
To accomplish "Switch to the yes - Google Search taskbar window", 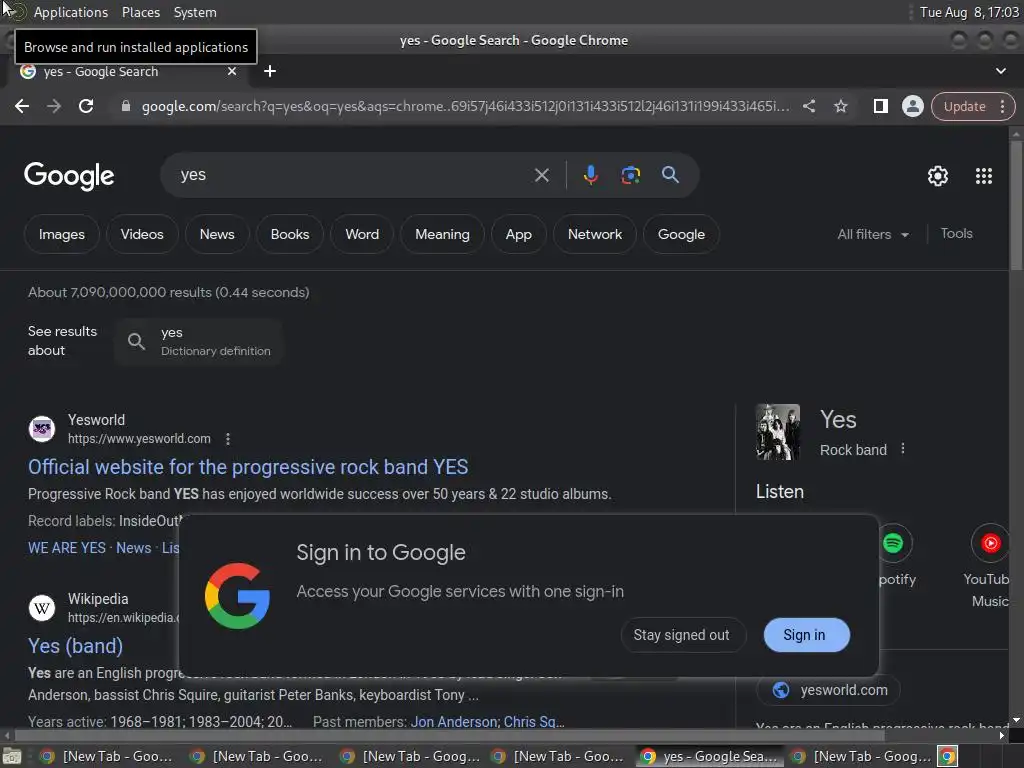I will 710,756.
